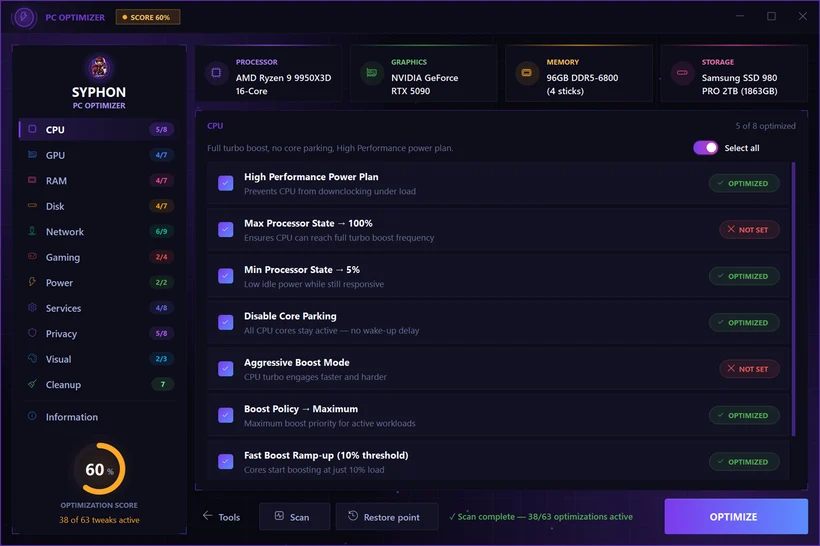Screen dimensions: 820x546
Task: Click the back arrow icon beside Tools
Action: [208, 516]
